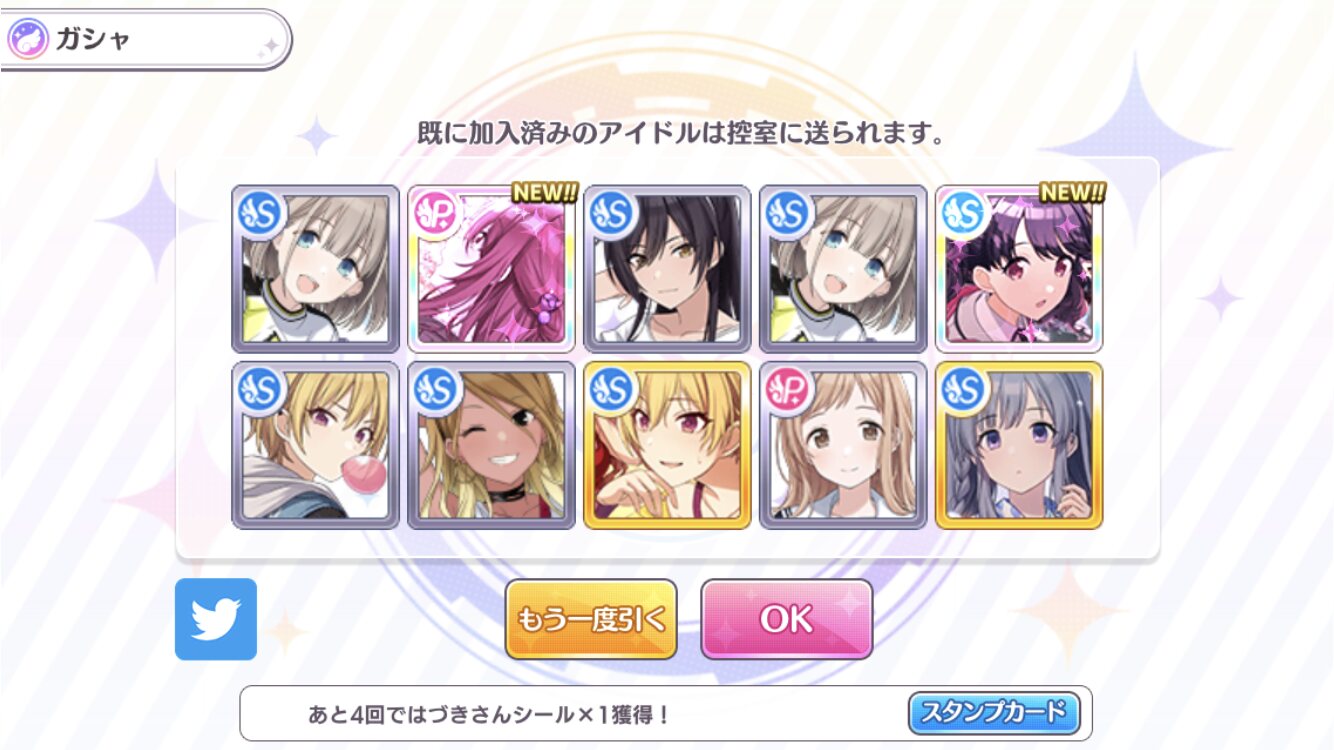Image resolution: width=1334 pixels, height=750 pixels.
Task: Click the orange もう一度引く redraw button
Action: tap(591, 619)
